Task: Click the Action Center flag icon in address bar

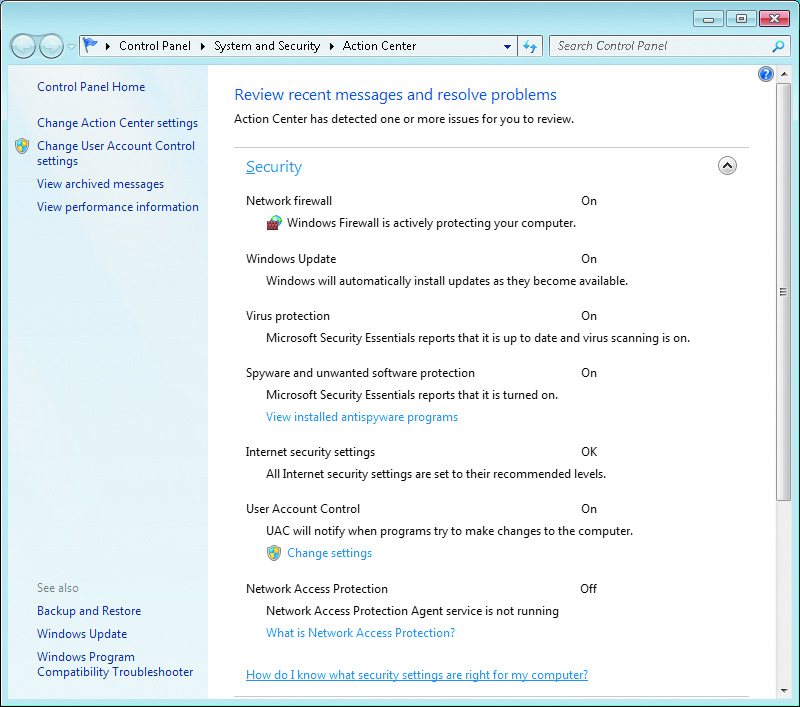Action: 90,45
